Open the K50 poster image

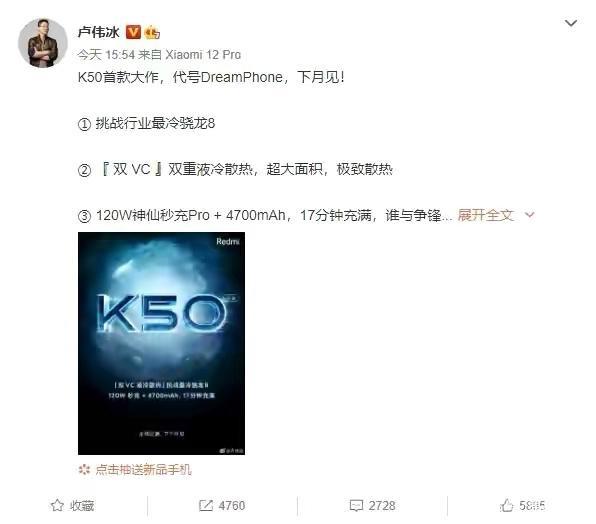click(x=161, y=343)
